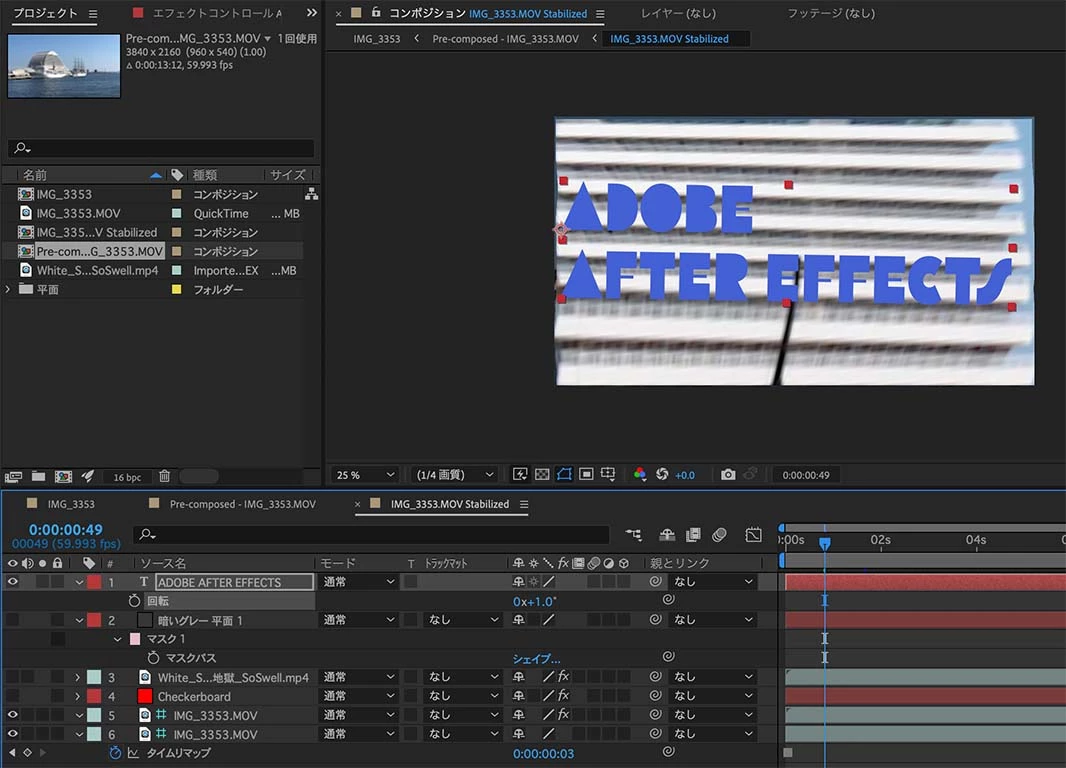Image resolution: width=1066 pixels, height=768 pixels.
Task: Open parent link dropdown for text layer
Action: coord(713,582)
